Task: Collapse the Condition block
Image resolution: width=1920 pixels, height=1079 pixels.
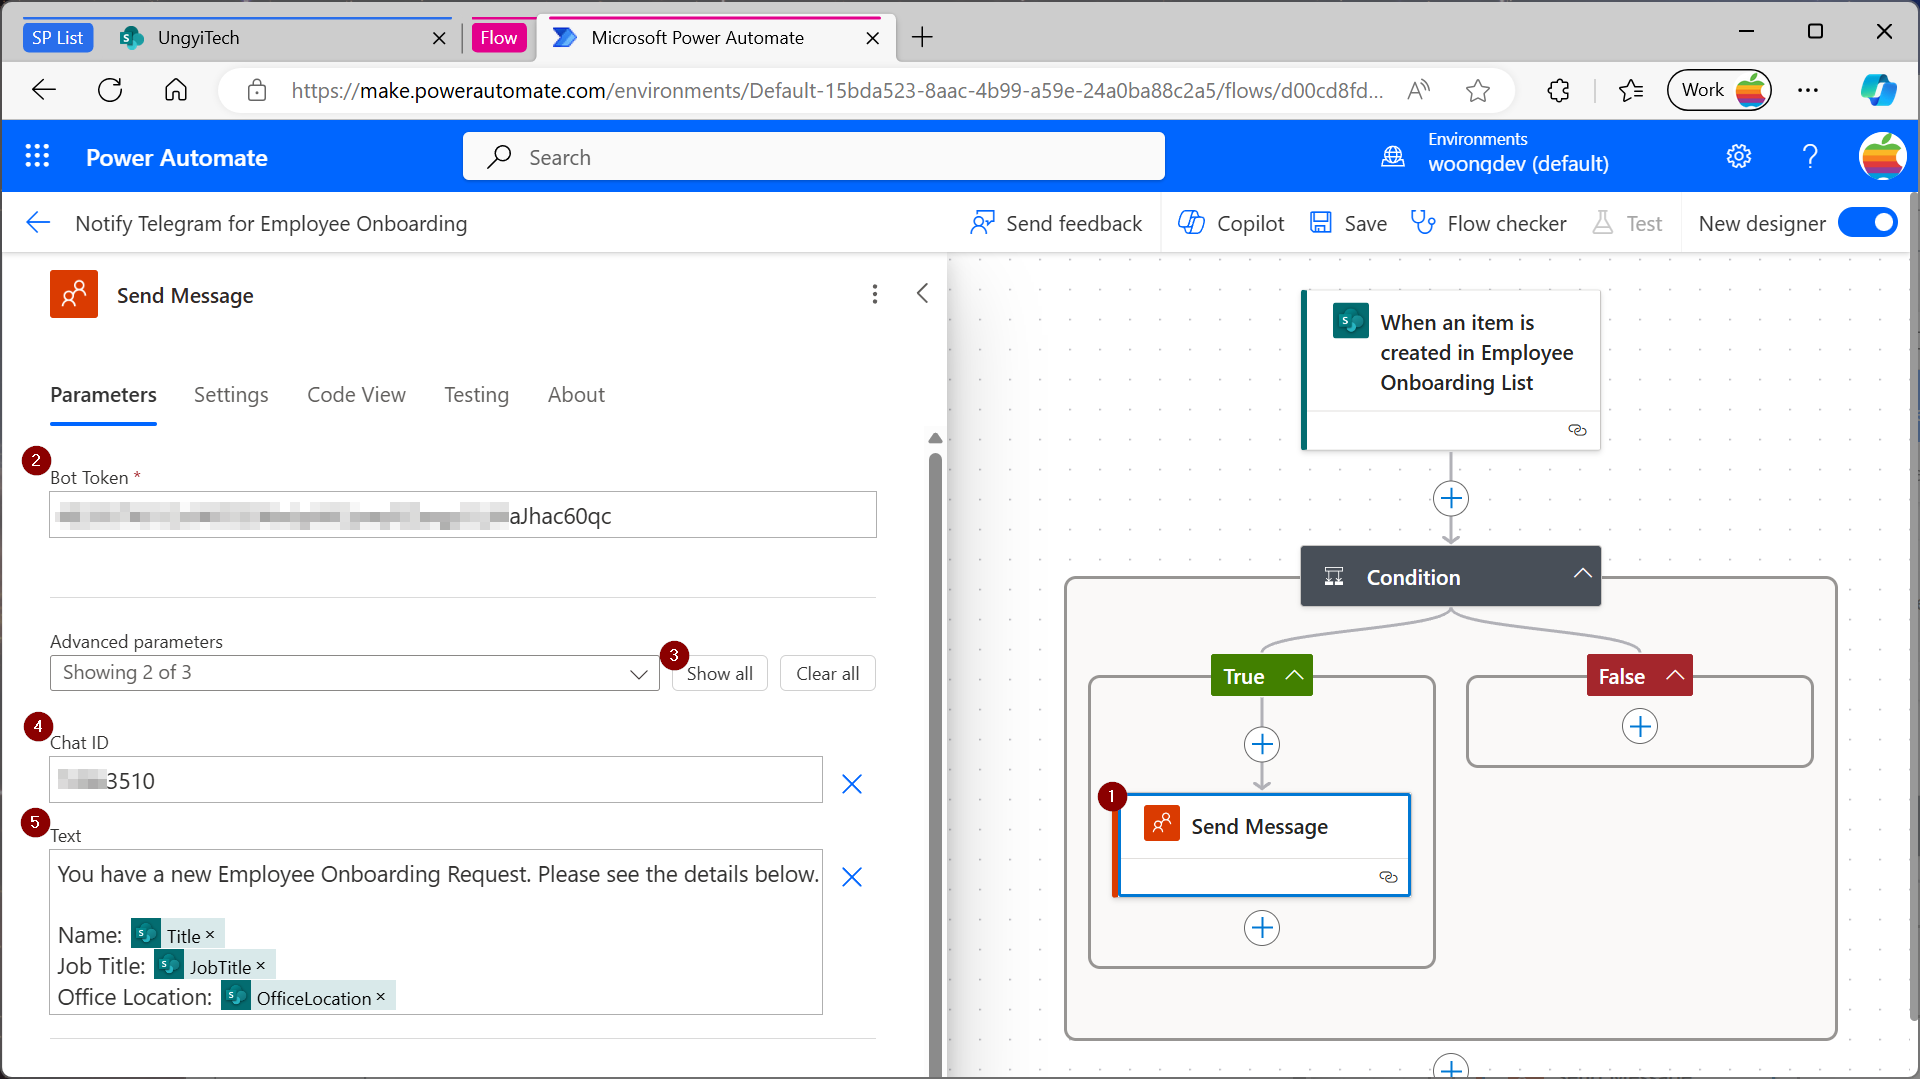Action: coord(1582,574)
